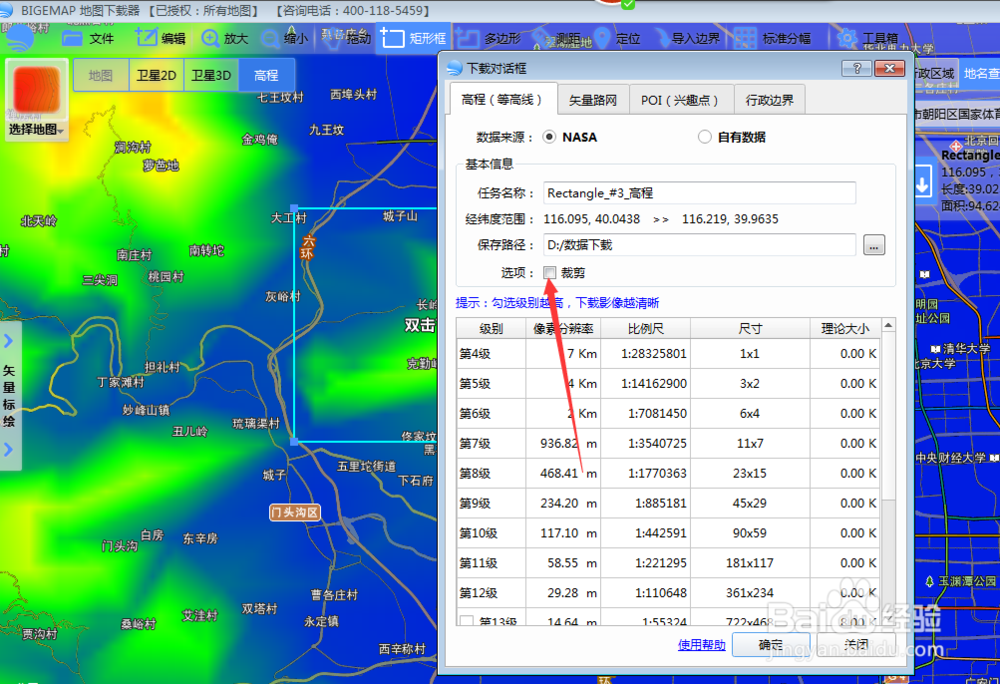Switch to 高程 elevation view
The width and height of the screenshot is (1000, 684).
(267, 75)
